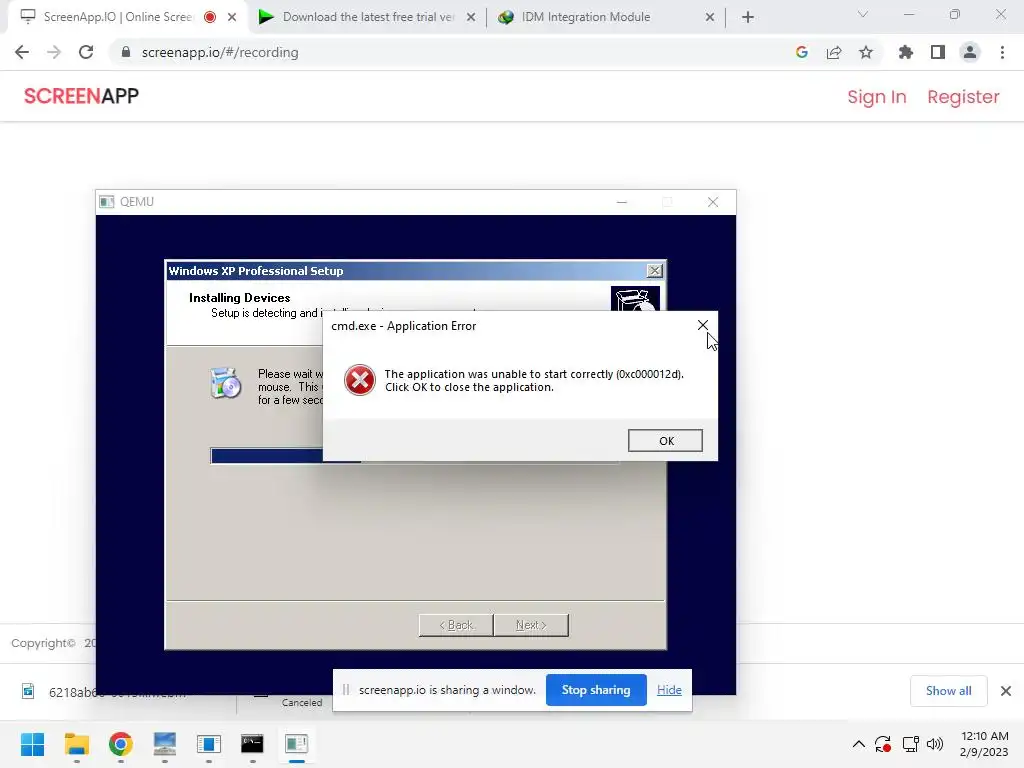The image size is (1024, 768).
Task: Click the Back button in XP Setup
Action: tap(456, 625)
